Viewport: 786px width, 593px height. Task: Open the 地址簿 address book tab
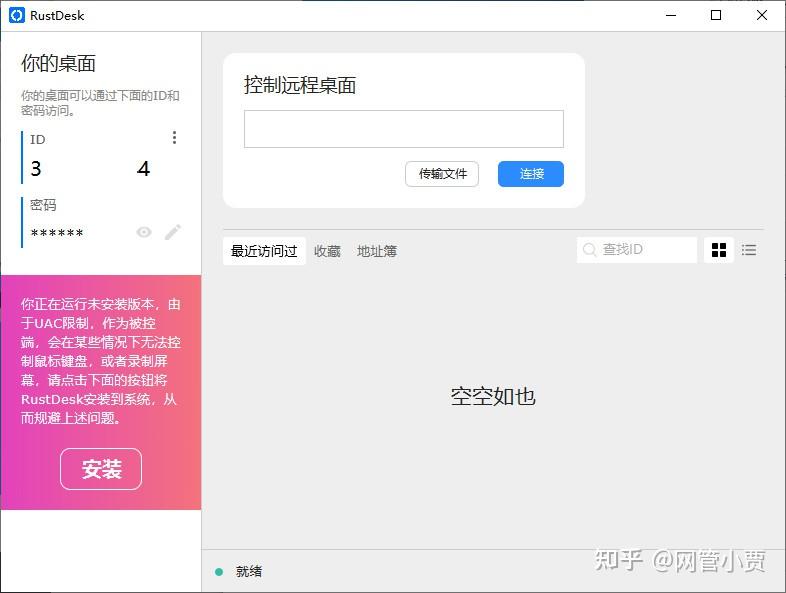377,251
